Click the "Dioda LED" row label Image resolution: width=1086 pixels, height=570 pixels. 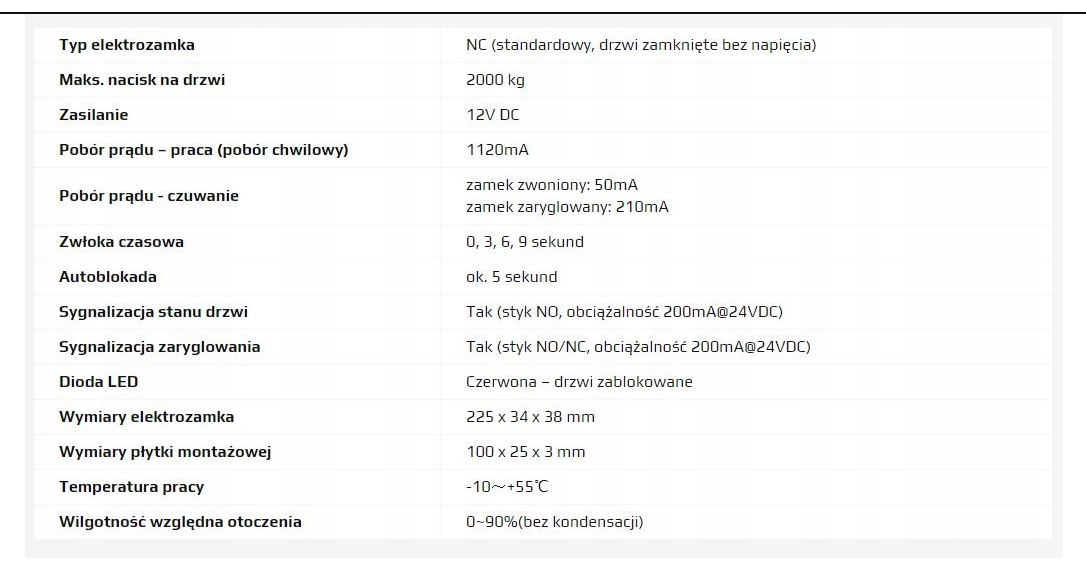[99, 382]
